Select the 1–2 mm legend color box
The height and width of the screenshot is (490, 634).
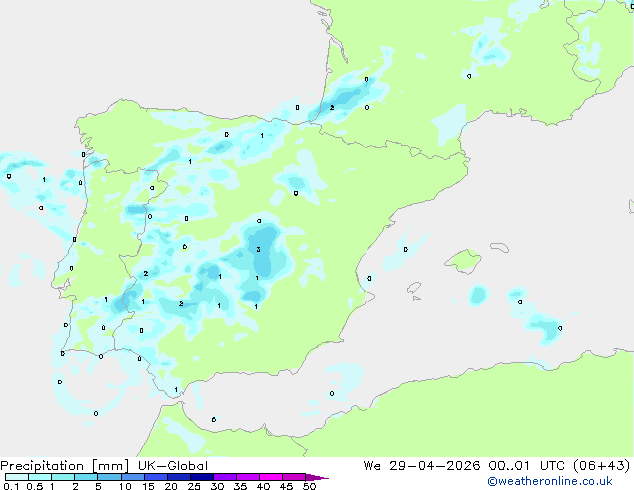click(63, 477)
